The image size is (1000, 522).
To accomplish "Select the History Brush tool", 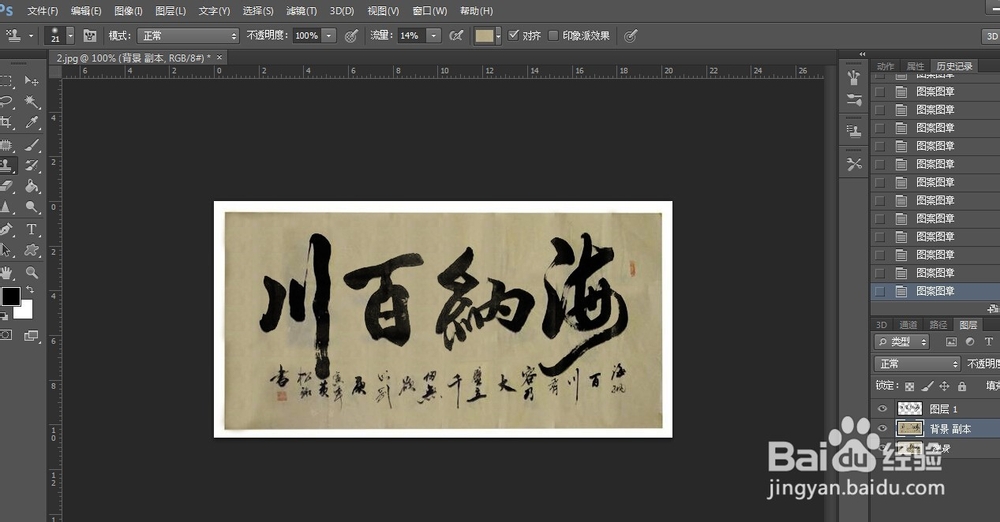I will click(31, 165).
